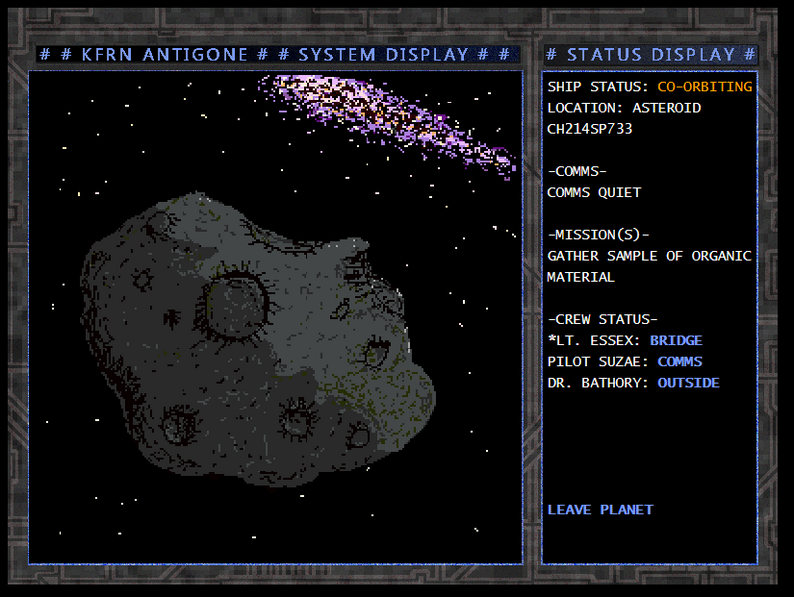Open COMMS location beside Pilot Suzae
Screen dimensions: 794x597
tap(680, 362)
